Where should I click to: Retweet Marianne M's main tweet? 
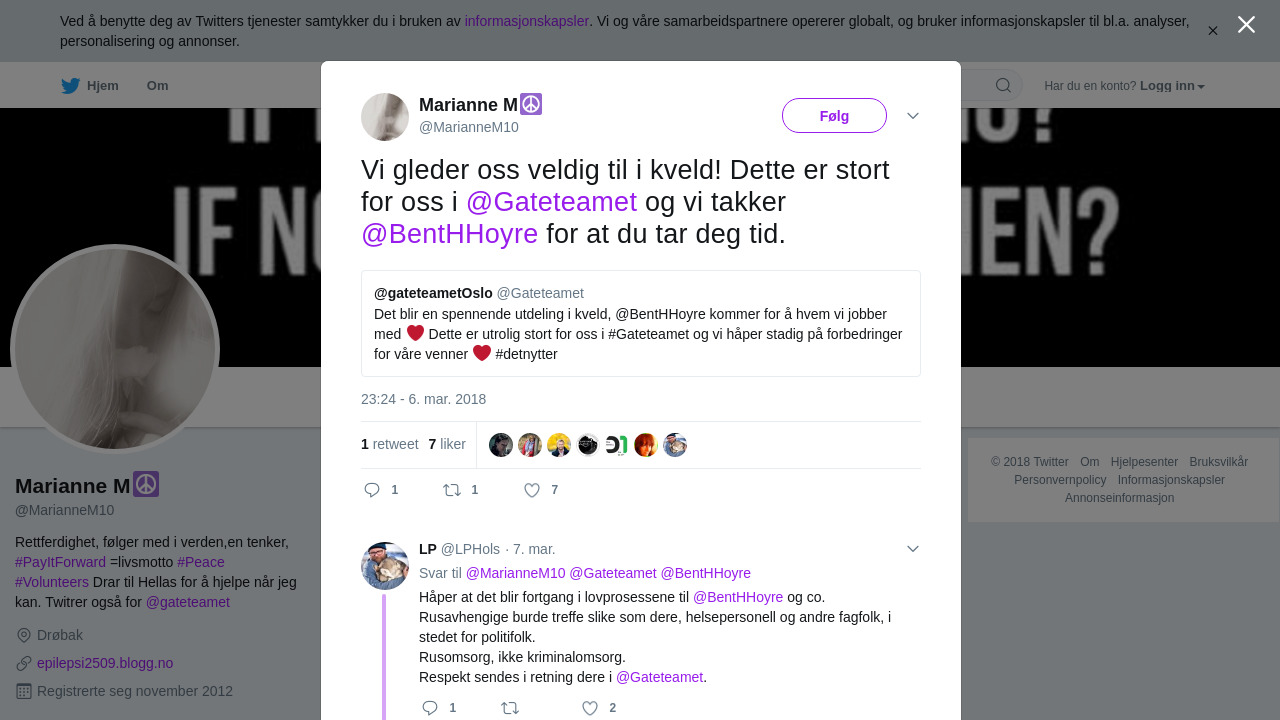(x=452, y=490)
